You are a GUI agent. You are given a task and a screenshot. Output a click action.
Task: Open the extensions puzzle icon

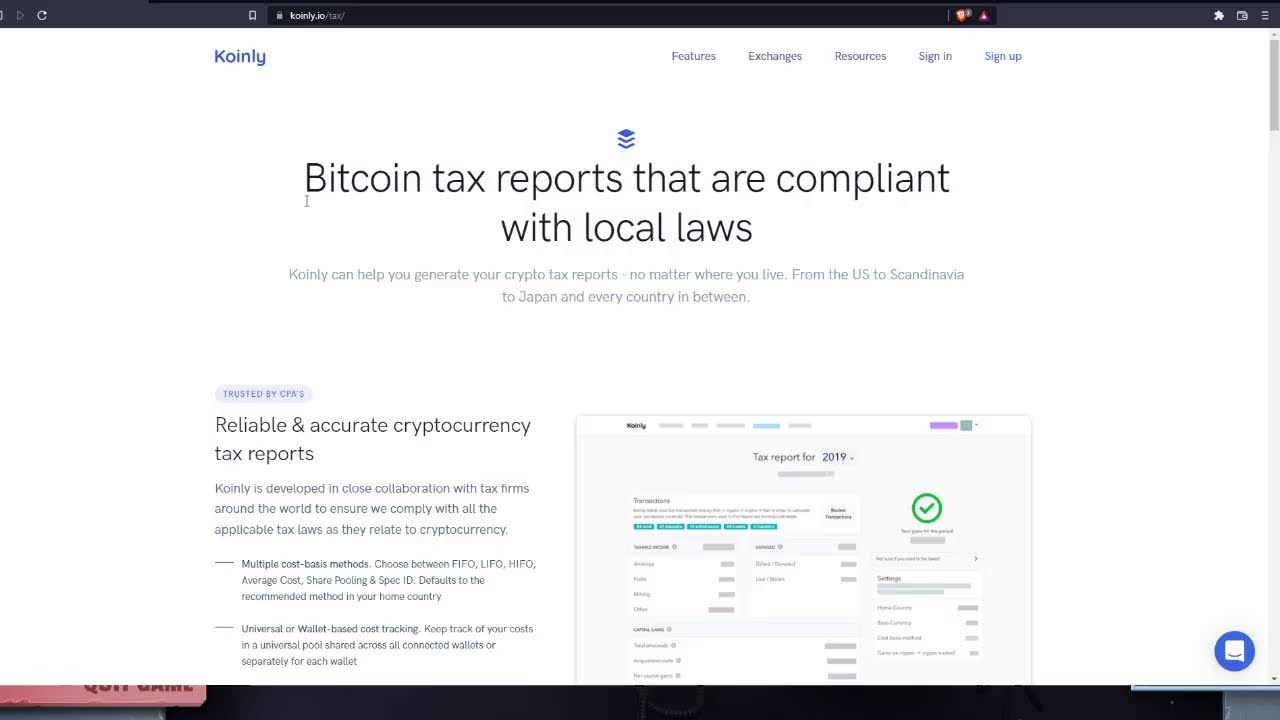click(x=1219, y=15)
